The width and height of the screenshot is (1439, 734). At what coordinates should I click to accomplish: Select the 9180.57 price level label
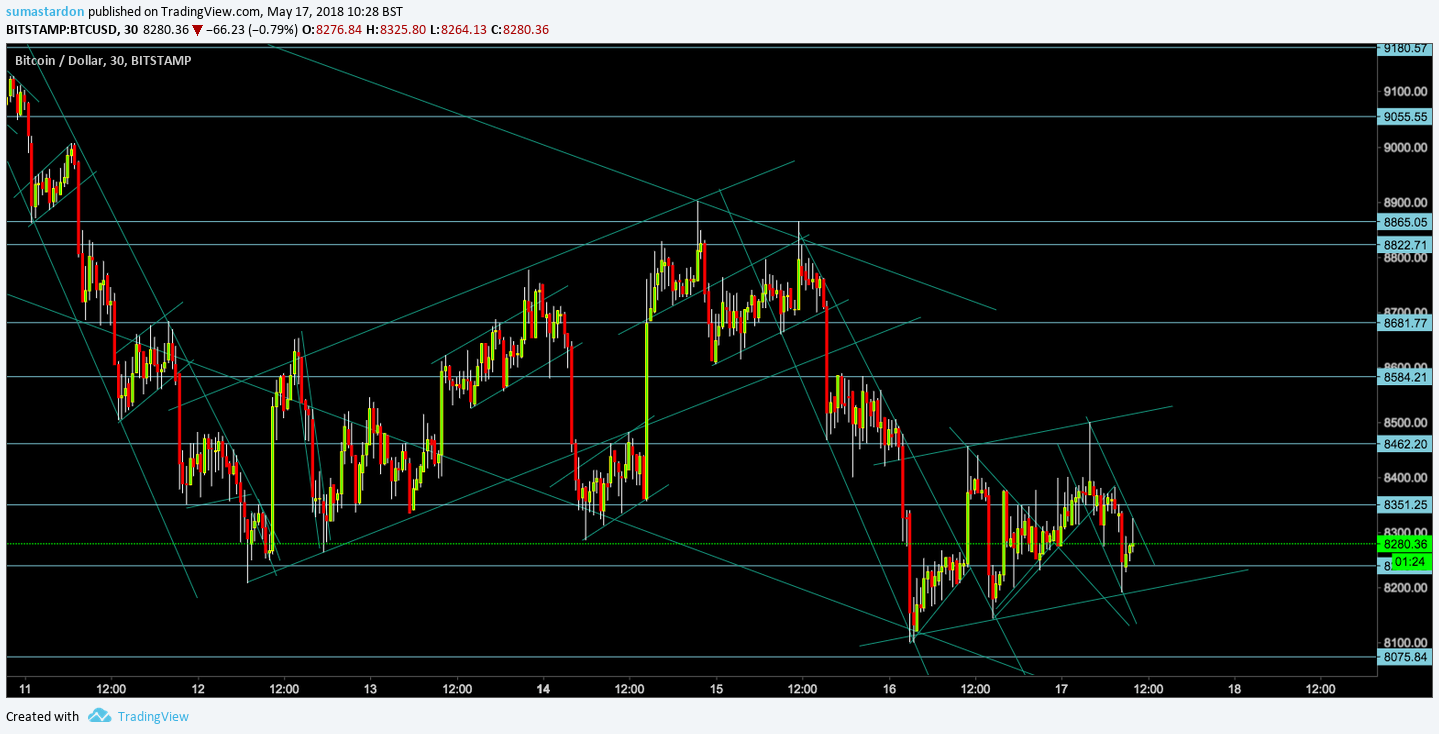click(x=1405, y=48)
